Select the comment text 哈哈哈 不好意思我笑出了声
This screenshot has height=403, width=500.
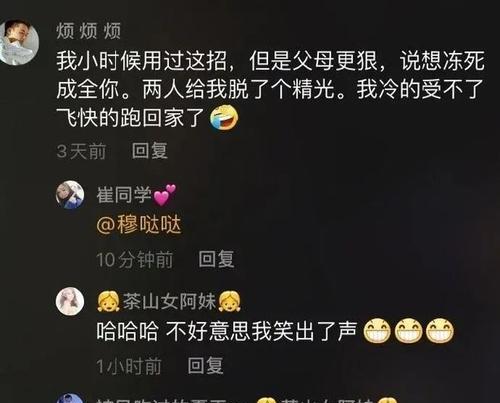(227, 331)
